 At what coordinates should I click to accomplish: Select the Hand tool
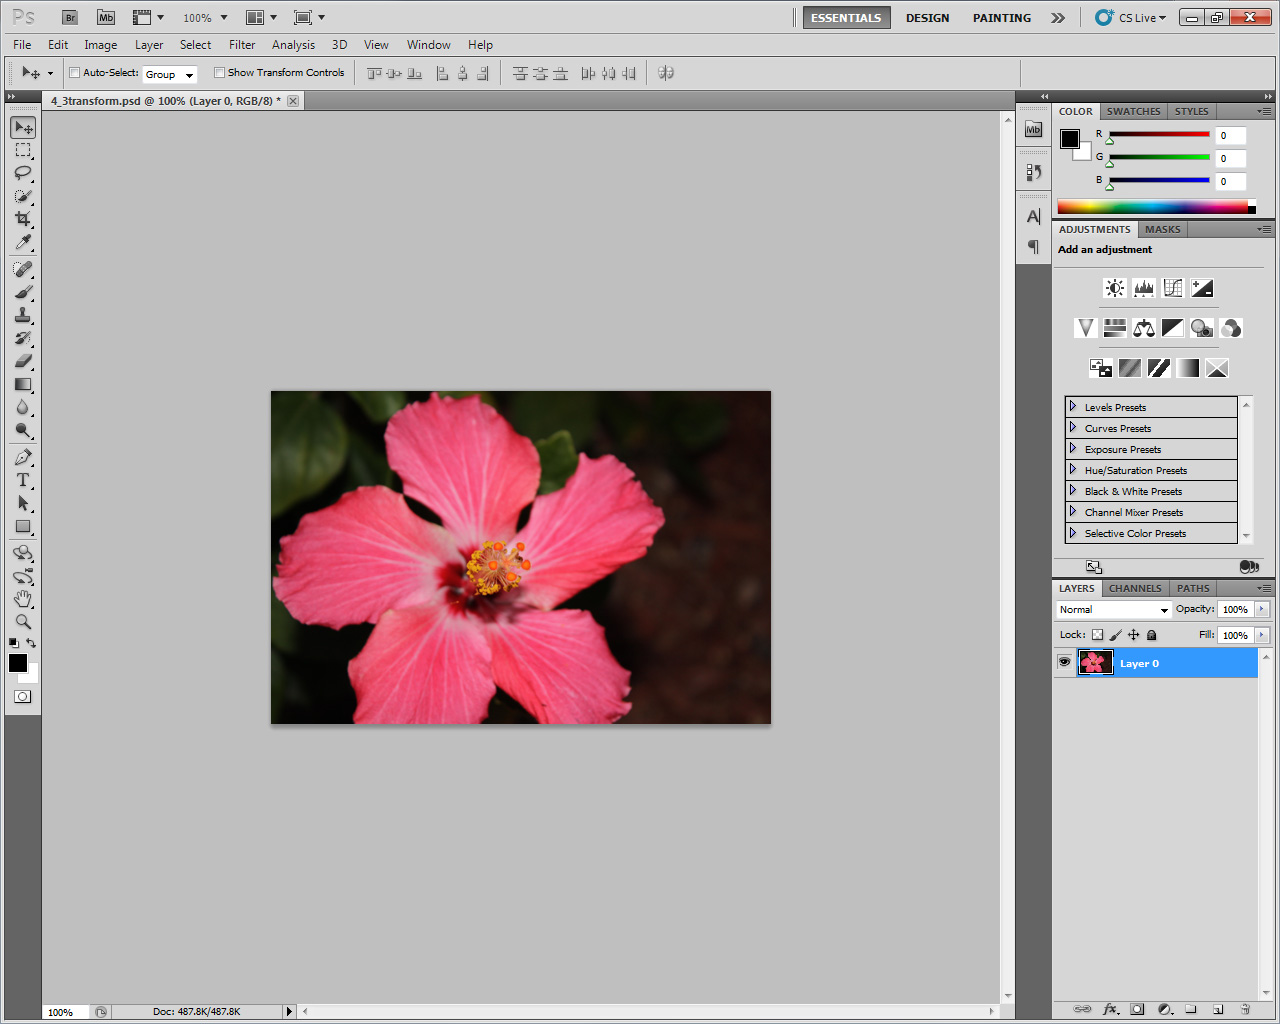point(23,599)
